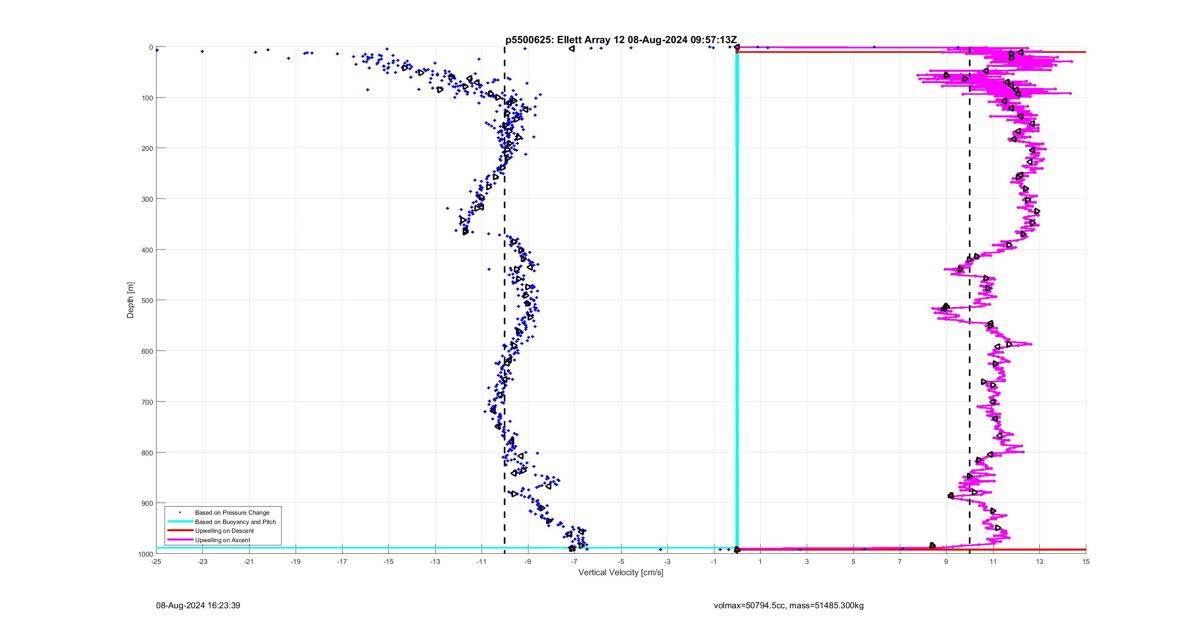Image resolution: width=1200 pixels, height=622 pixels.
Task: Click the y-axis tick label 900
Action: pyautogui.click(x=146, y=503)
